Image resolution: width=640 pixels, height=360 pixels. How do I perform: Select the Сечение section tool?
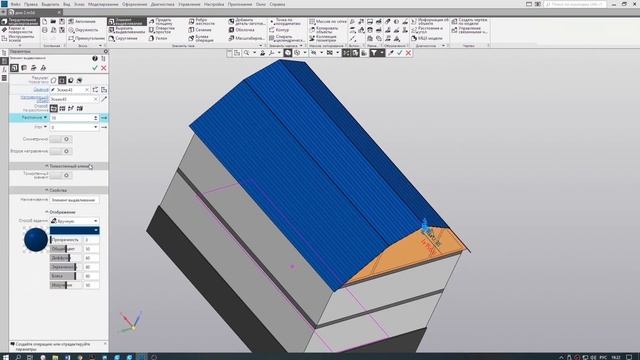pyautogui.click(x=200, y=30)
